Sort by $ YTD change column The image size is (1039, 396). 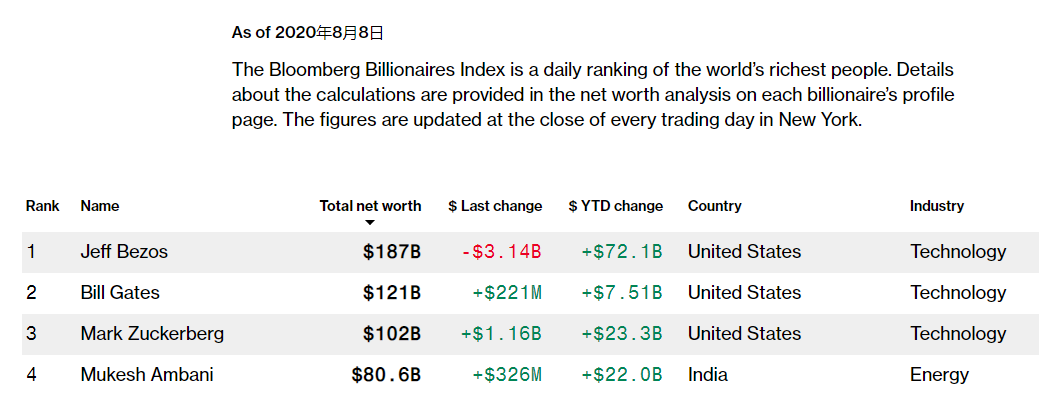(x=616, y=206)
